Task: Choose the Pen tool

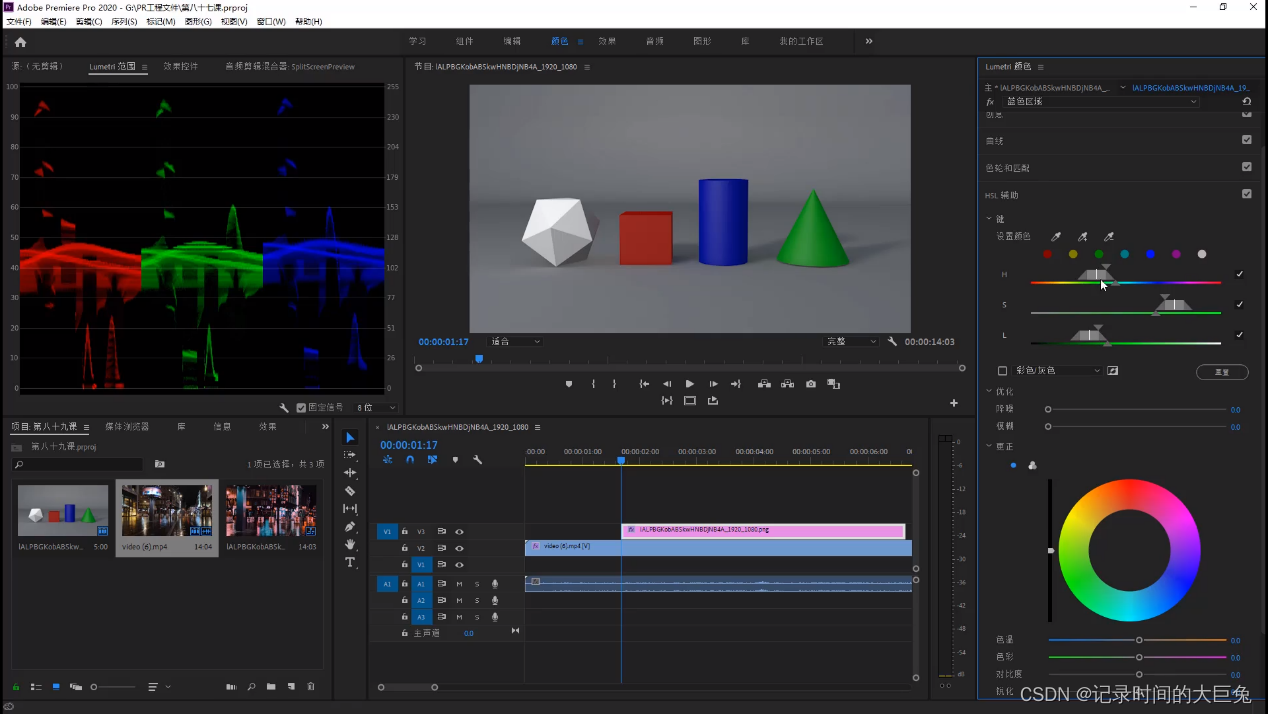Action: pos(350,527)
